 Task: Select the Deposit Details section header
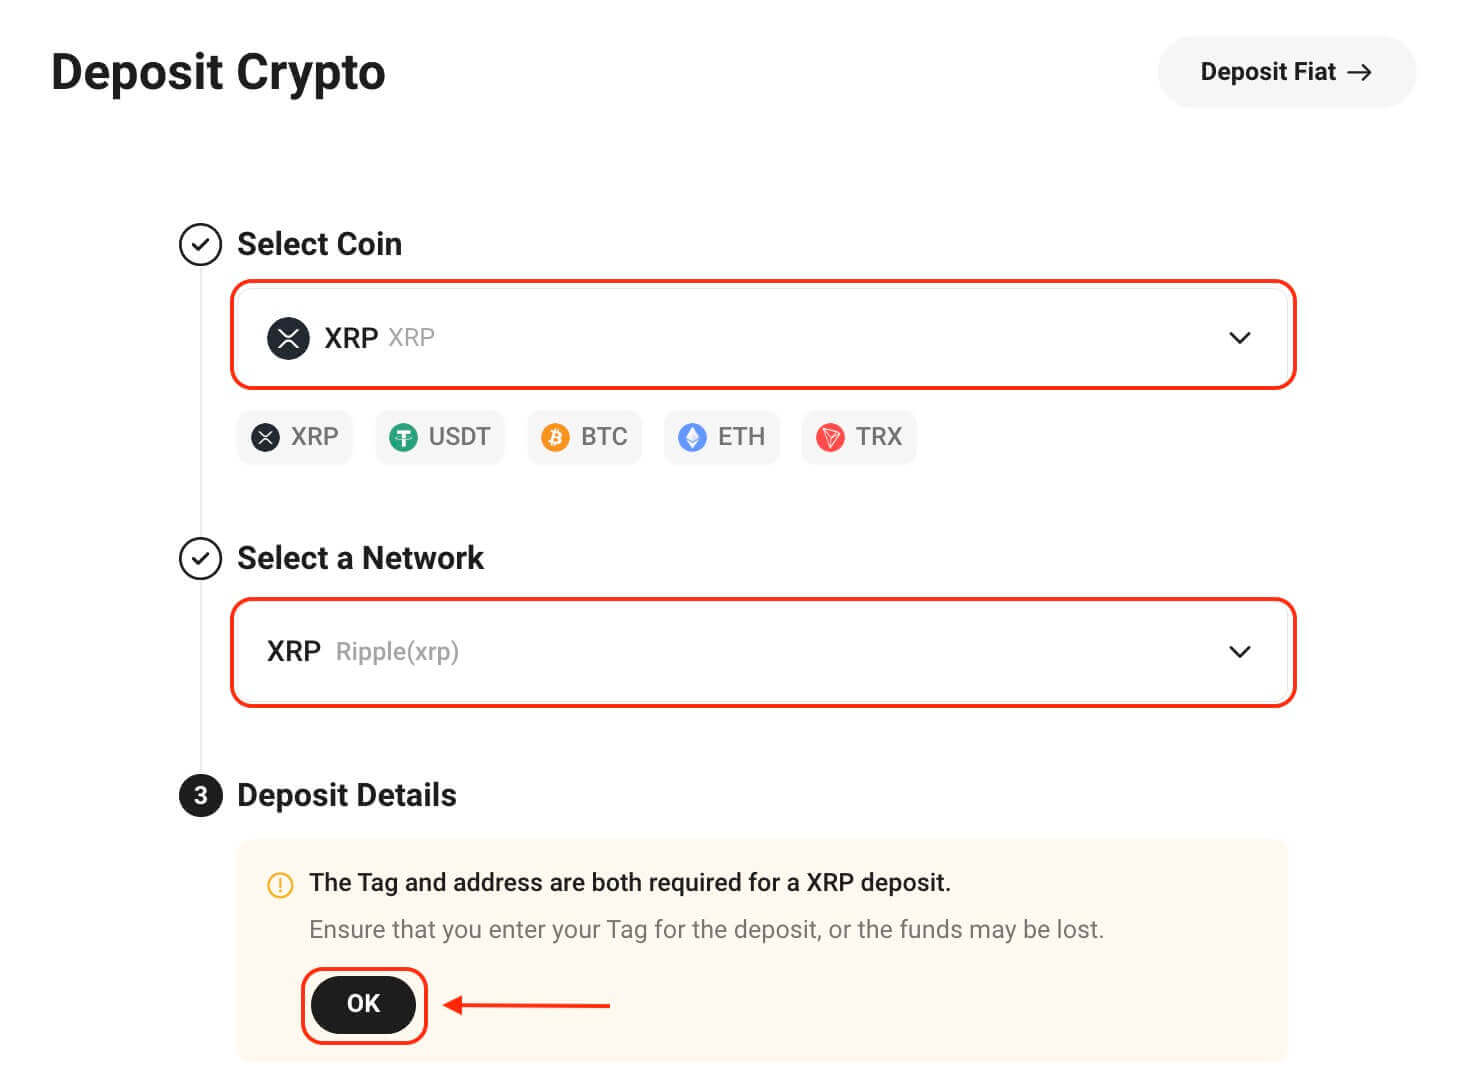pyautogui.click(x=346, y=795)
